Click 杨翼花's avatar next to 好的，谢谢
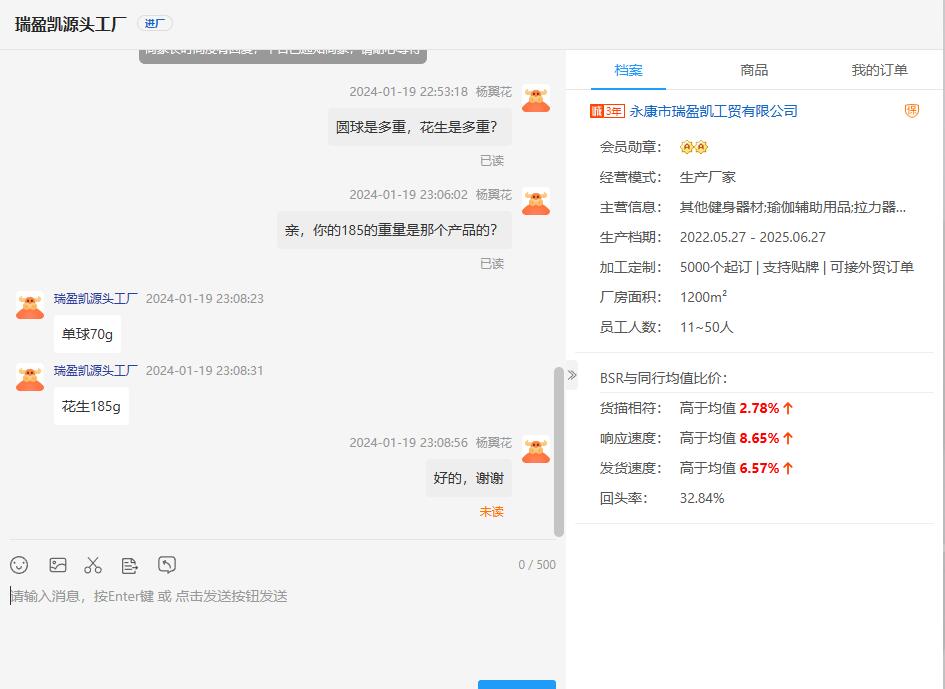The height and width of the screenshot is (689, 945). 536,449
